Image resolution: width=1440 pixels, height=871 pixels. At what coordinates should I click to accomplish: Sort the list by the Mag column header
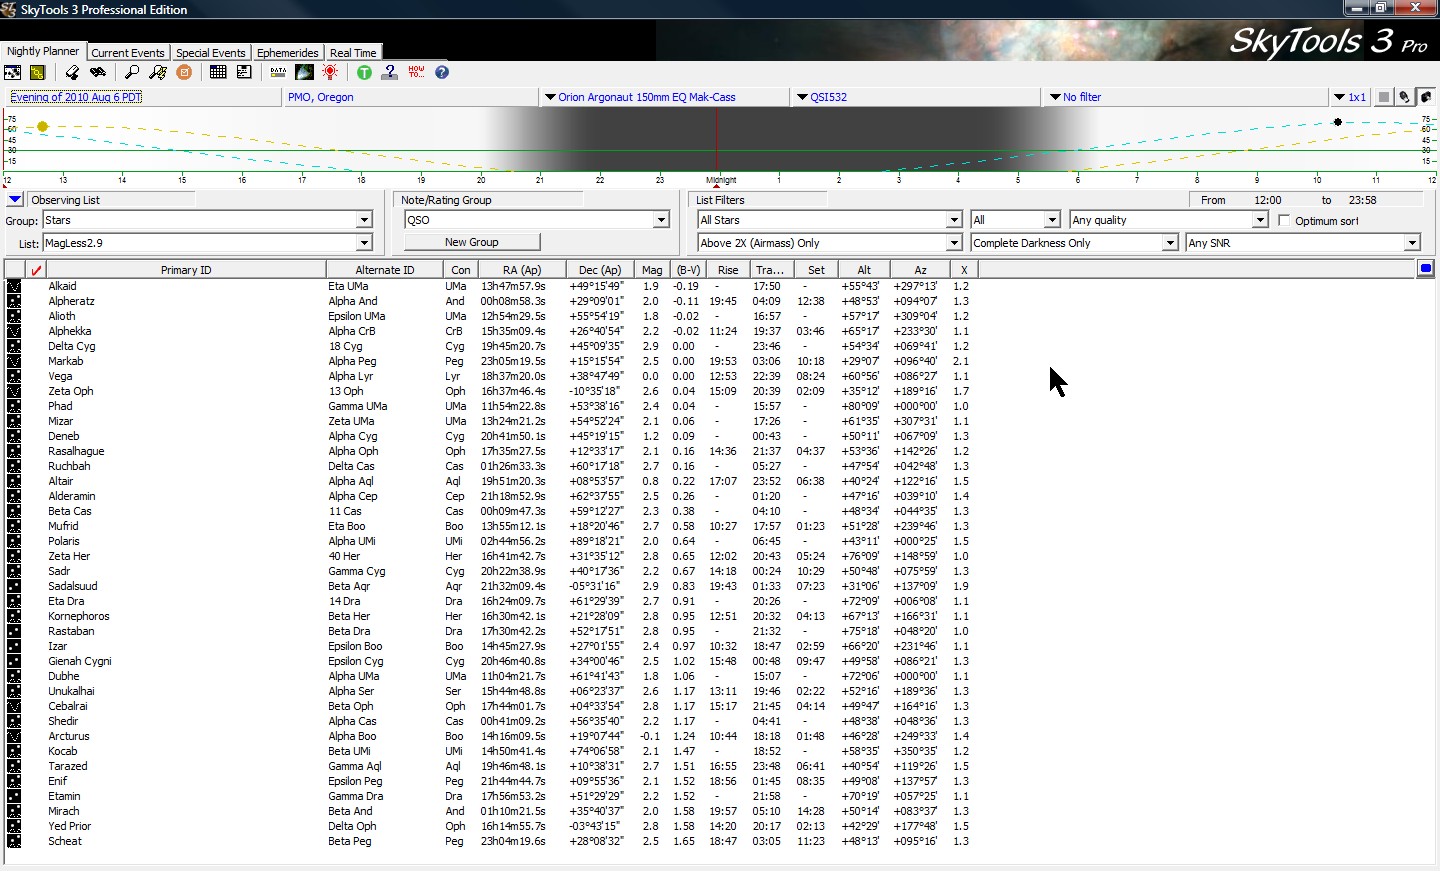pos(652,270)
